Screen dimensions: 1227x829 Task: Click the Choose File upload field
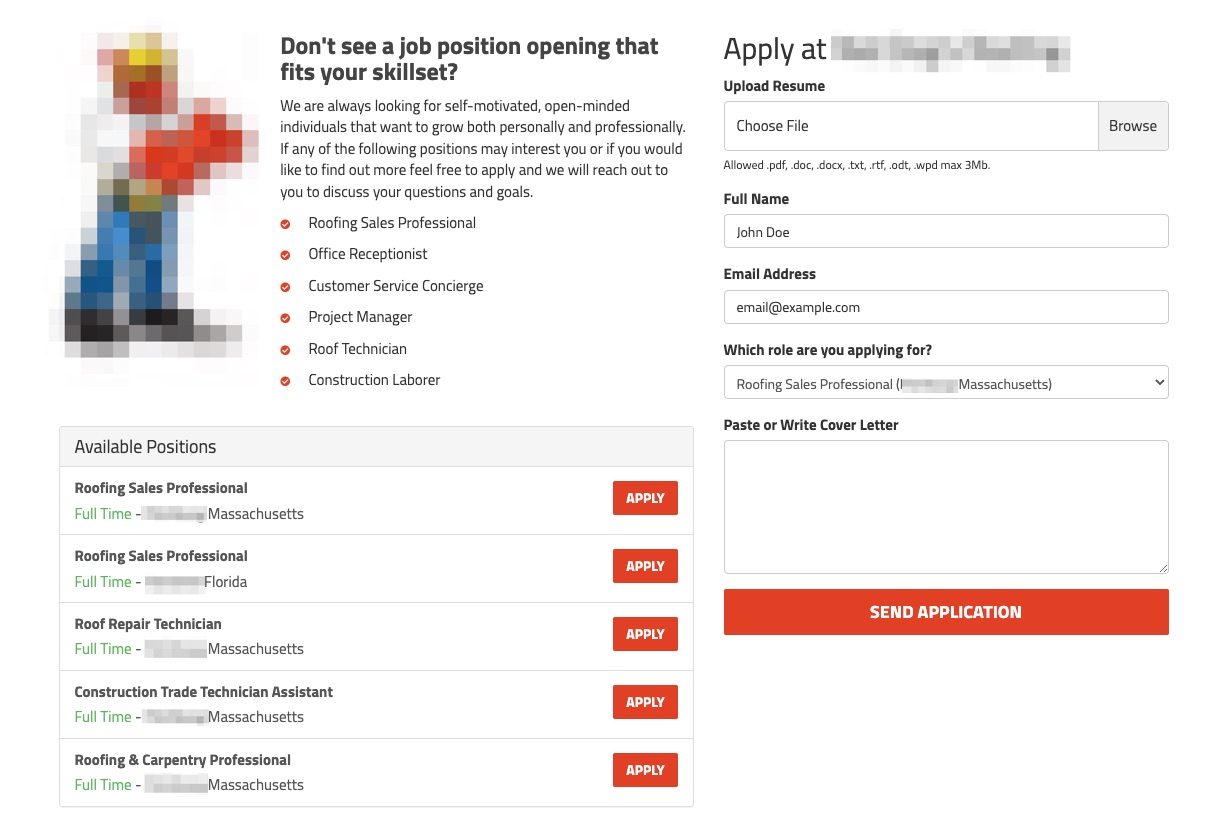(x=910, y=126)
